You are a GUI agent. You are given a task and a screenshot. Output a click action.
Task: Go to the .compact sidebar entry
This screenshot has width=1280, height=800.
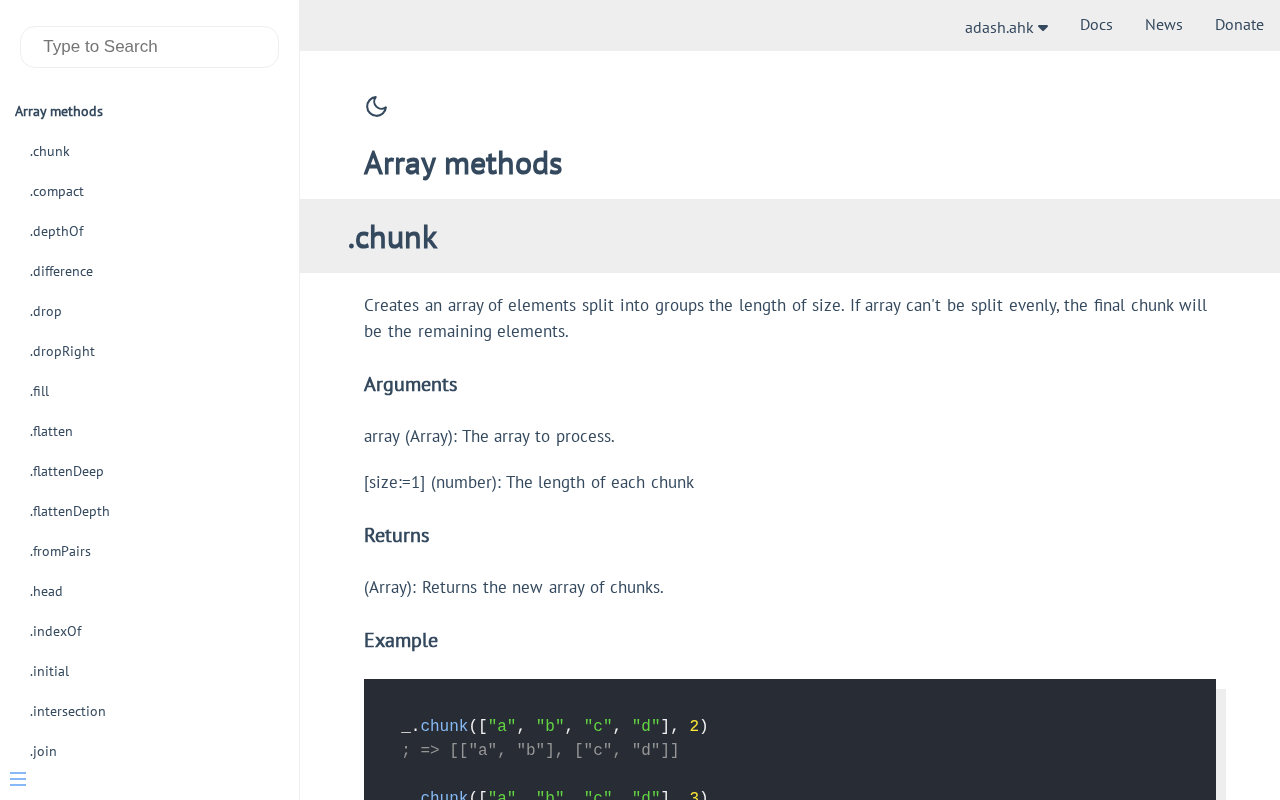(x=57, y=191)
